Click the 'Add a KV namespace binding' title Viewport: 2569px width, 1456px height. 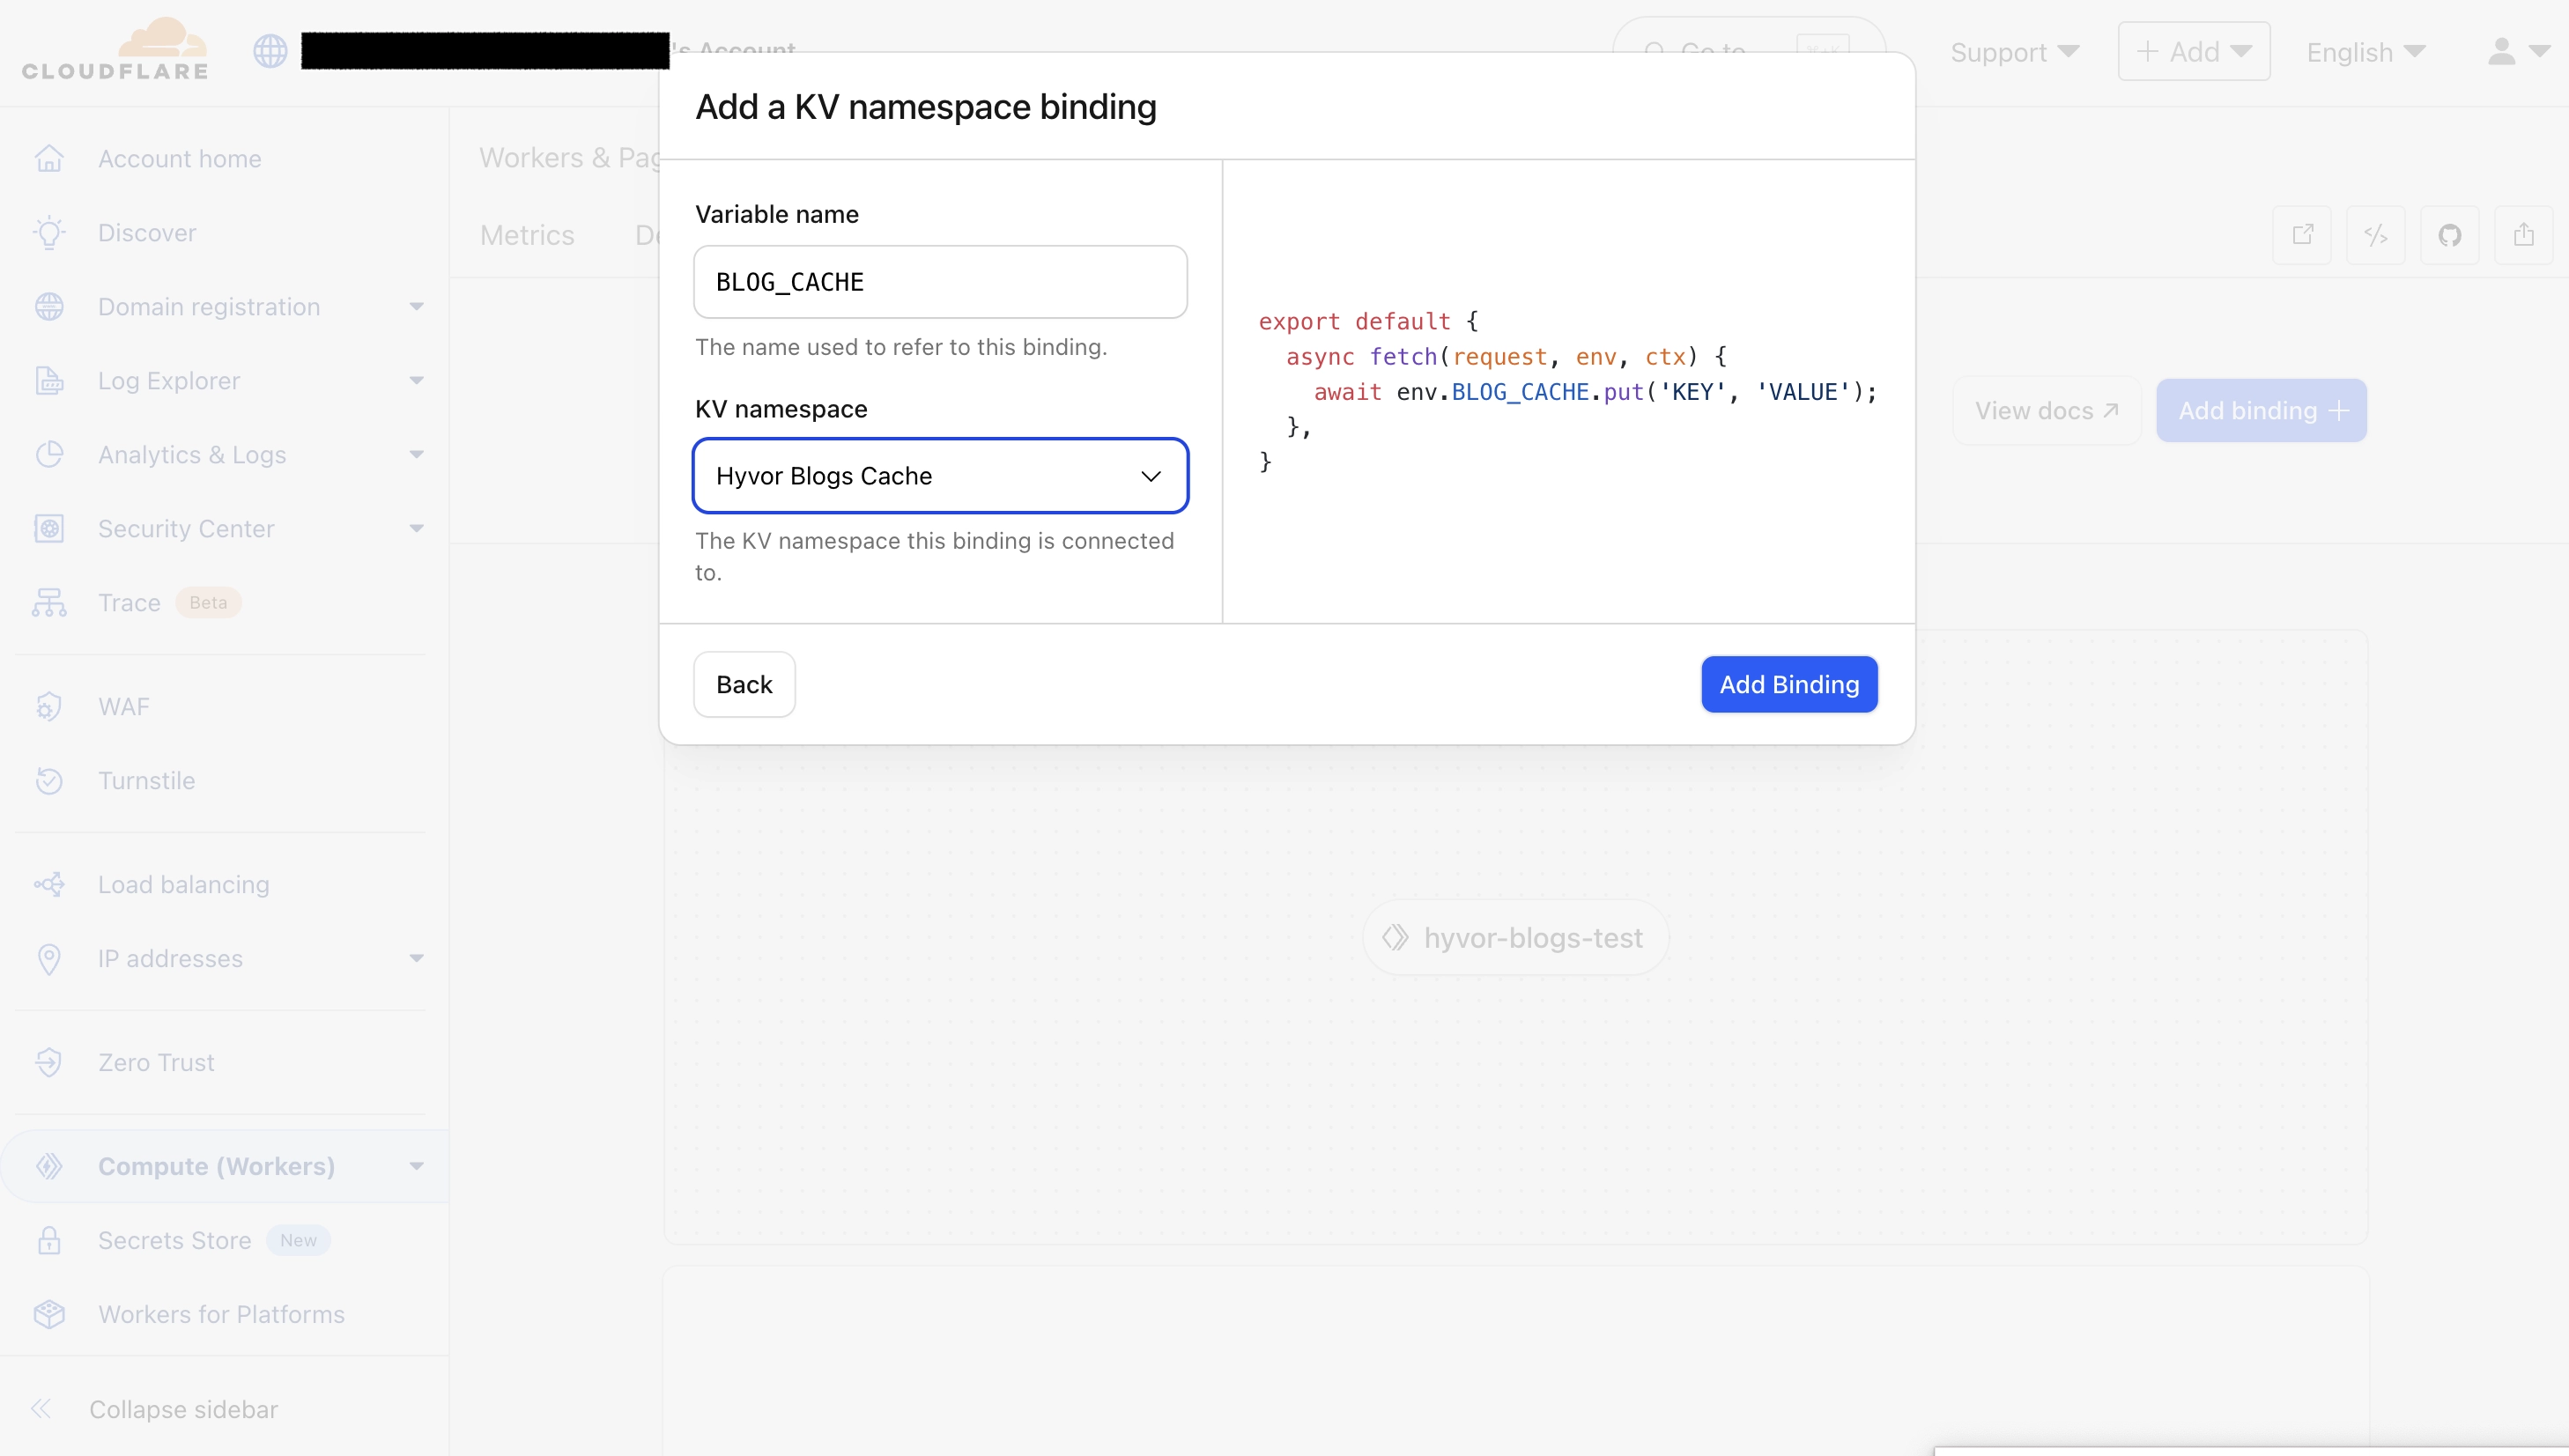coord(926,107)
